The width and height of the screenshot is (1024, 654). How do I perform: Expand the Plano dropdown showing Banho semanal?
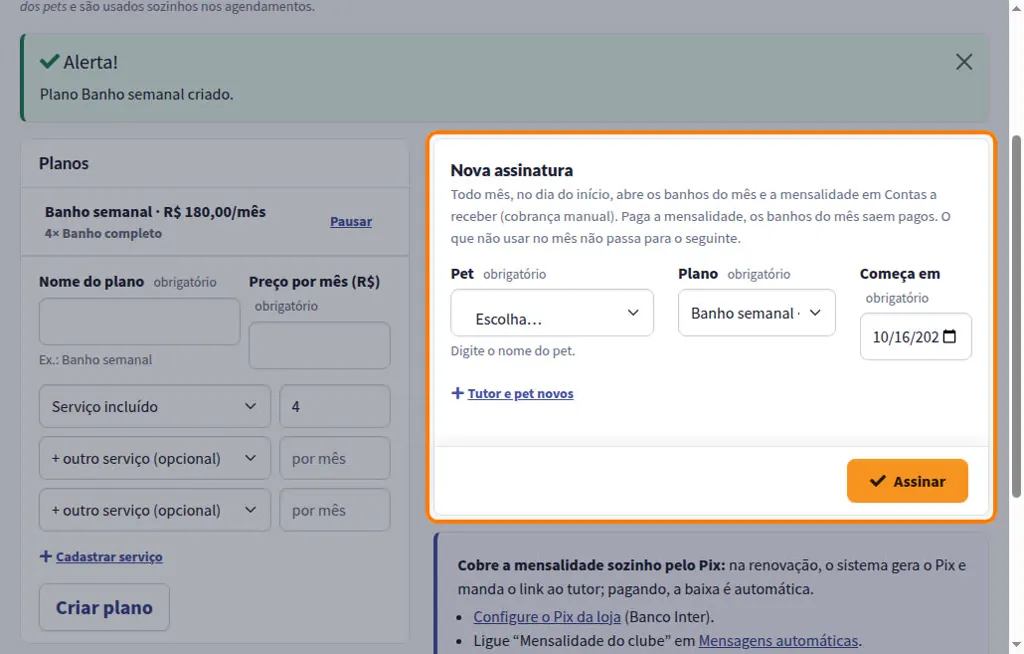[756, 313]
